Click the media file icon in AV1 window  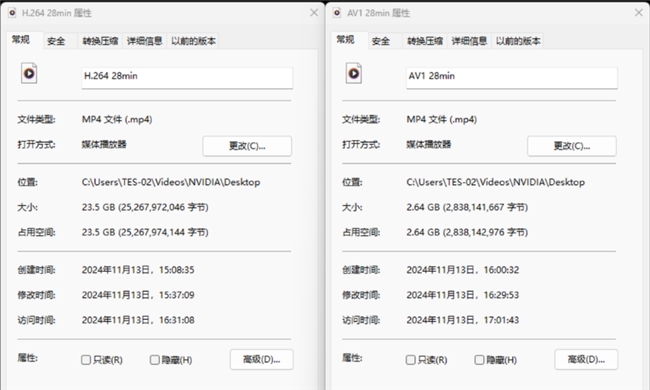click(354, 73)
